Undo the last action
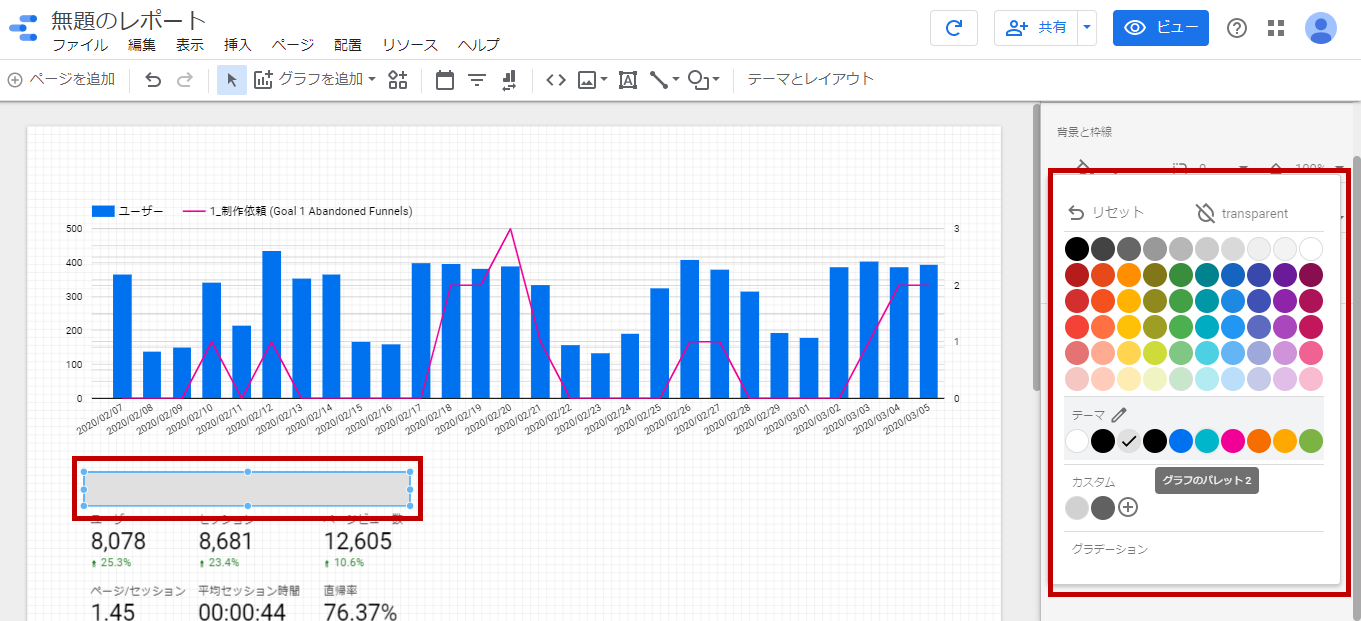This screenshot has width=1361, height=621. (x=153, y=80)
